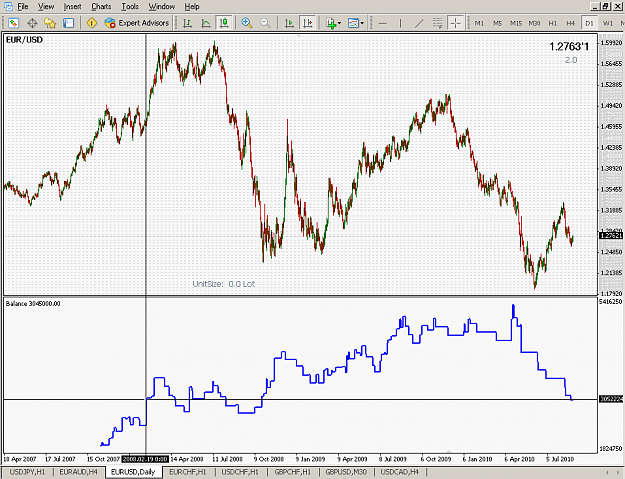Zoom in on the chart
Screen dimensions: 625x479
point(247,23)
